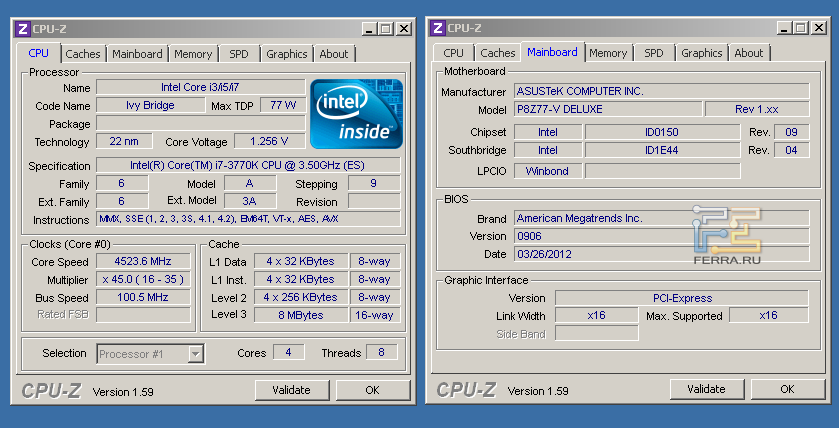Switch to CPU tab in the right window

(453, 53)
